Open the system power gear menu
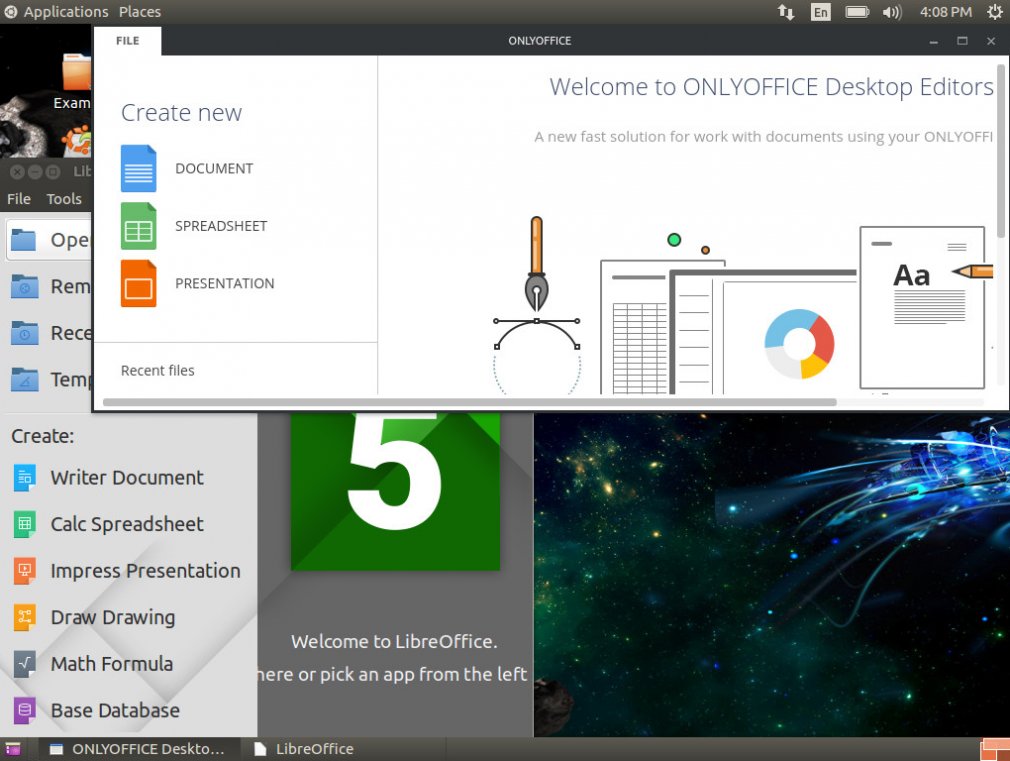Viewport: 1010px width, 761px height. click(994, 12)
